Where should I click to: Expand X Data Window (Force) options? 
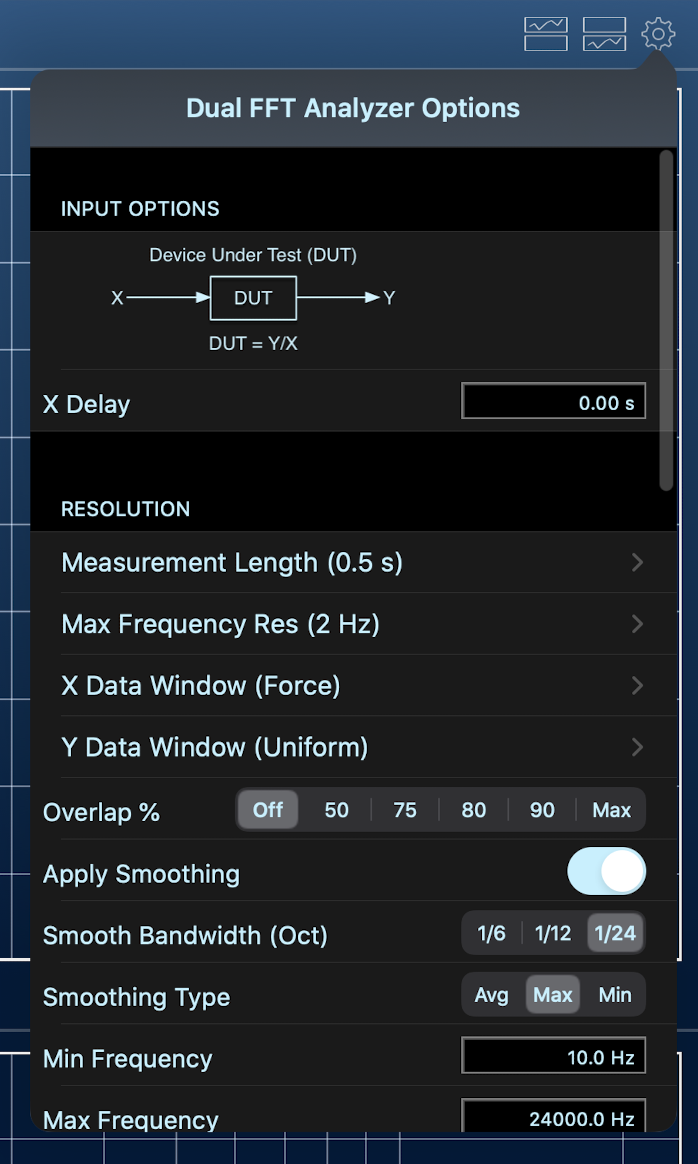pos(350,686)
